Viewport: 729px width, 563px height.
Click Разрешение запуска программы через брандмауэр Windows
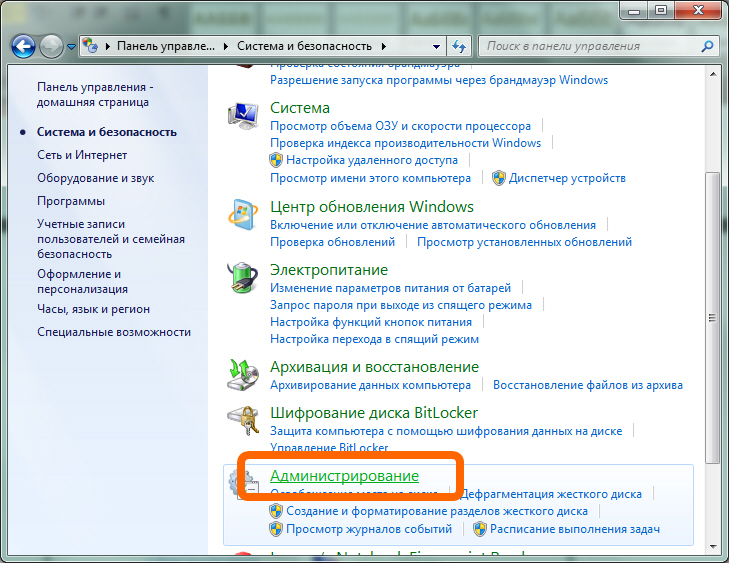click(439, 80)
